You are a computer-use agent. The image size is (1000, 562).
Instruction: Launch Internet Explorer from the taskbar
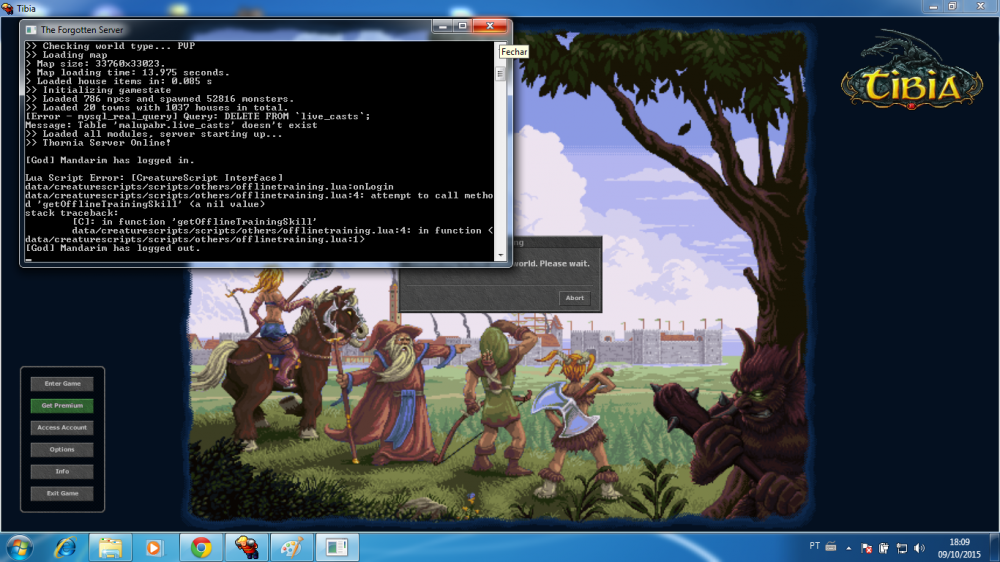coord(65,547)
